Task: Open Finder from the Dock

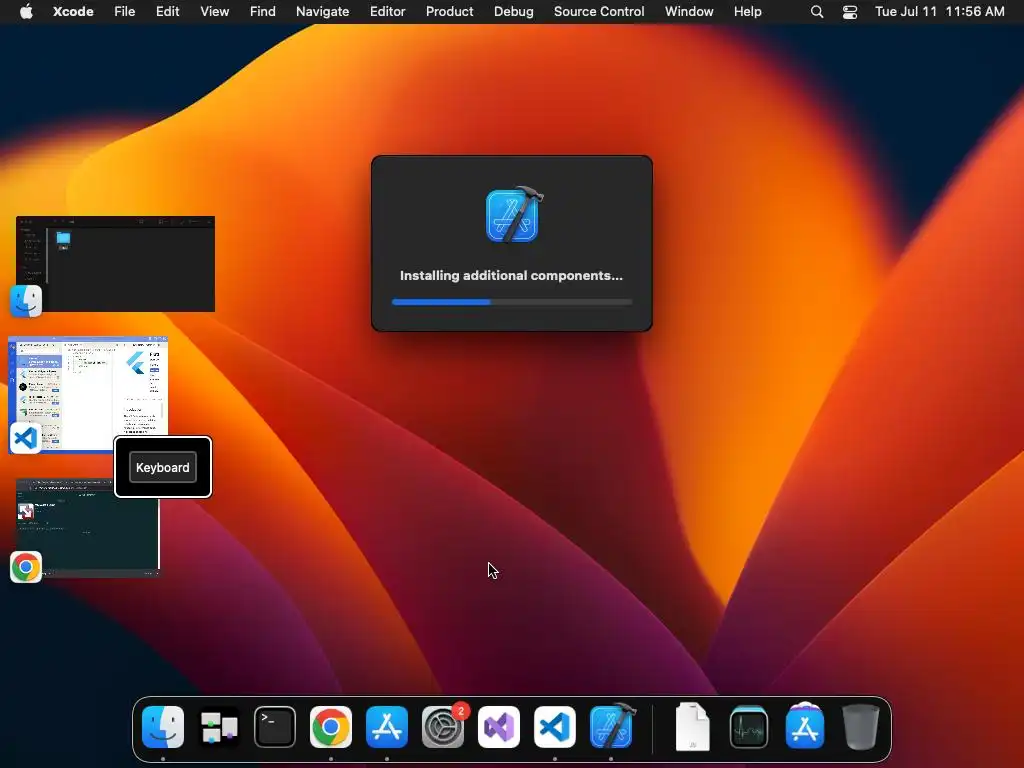Action: coord(163,727)
